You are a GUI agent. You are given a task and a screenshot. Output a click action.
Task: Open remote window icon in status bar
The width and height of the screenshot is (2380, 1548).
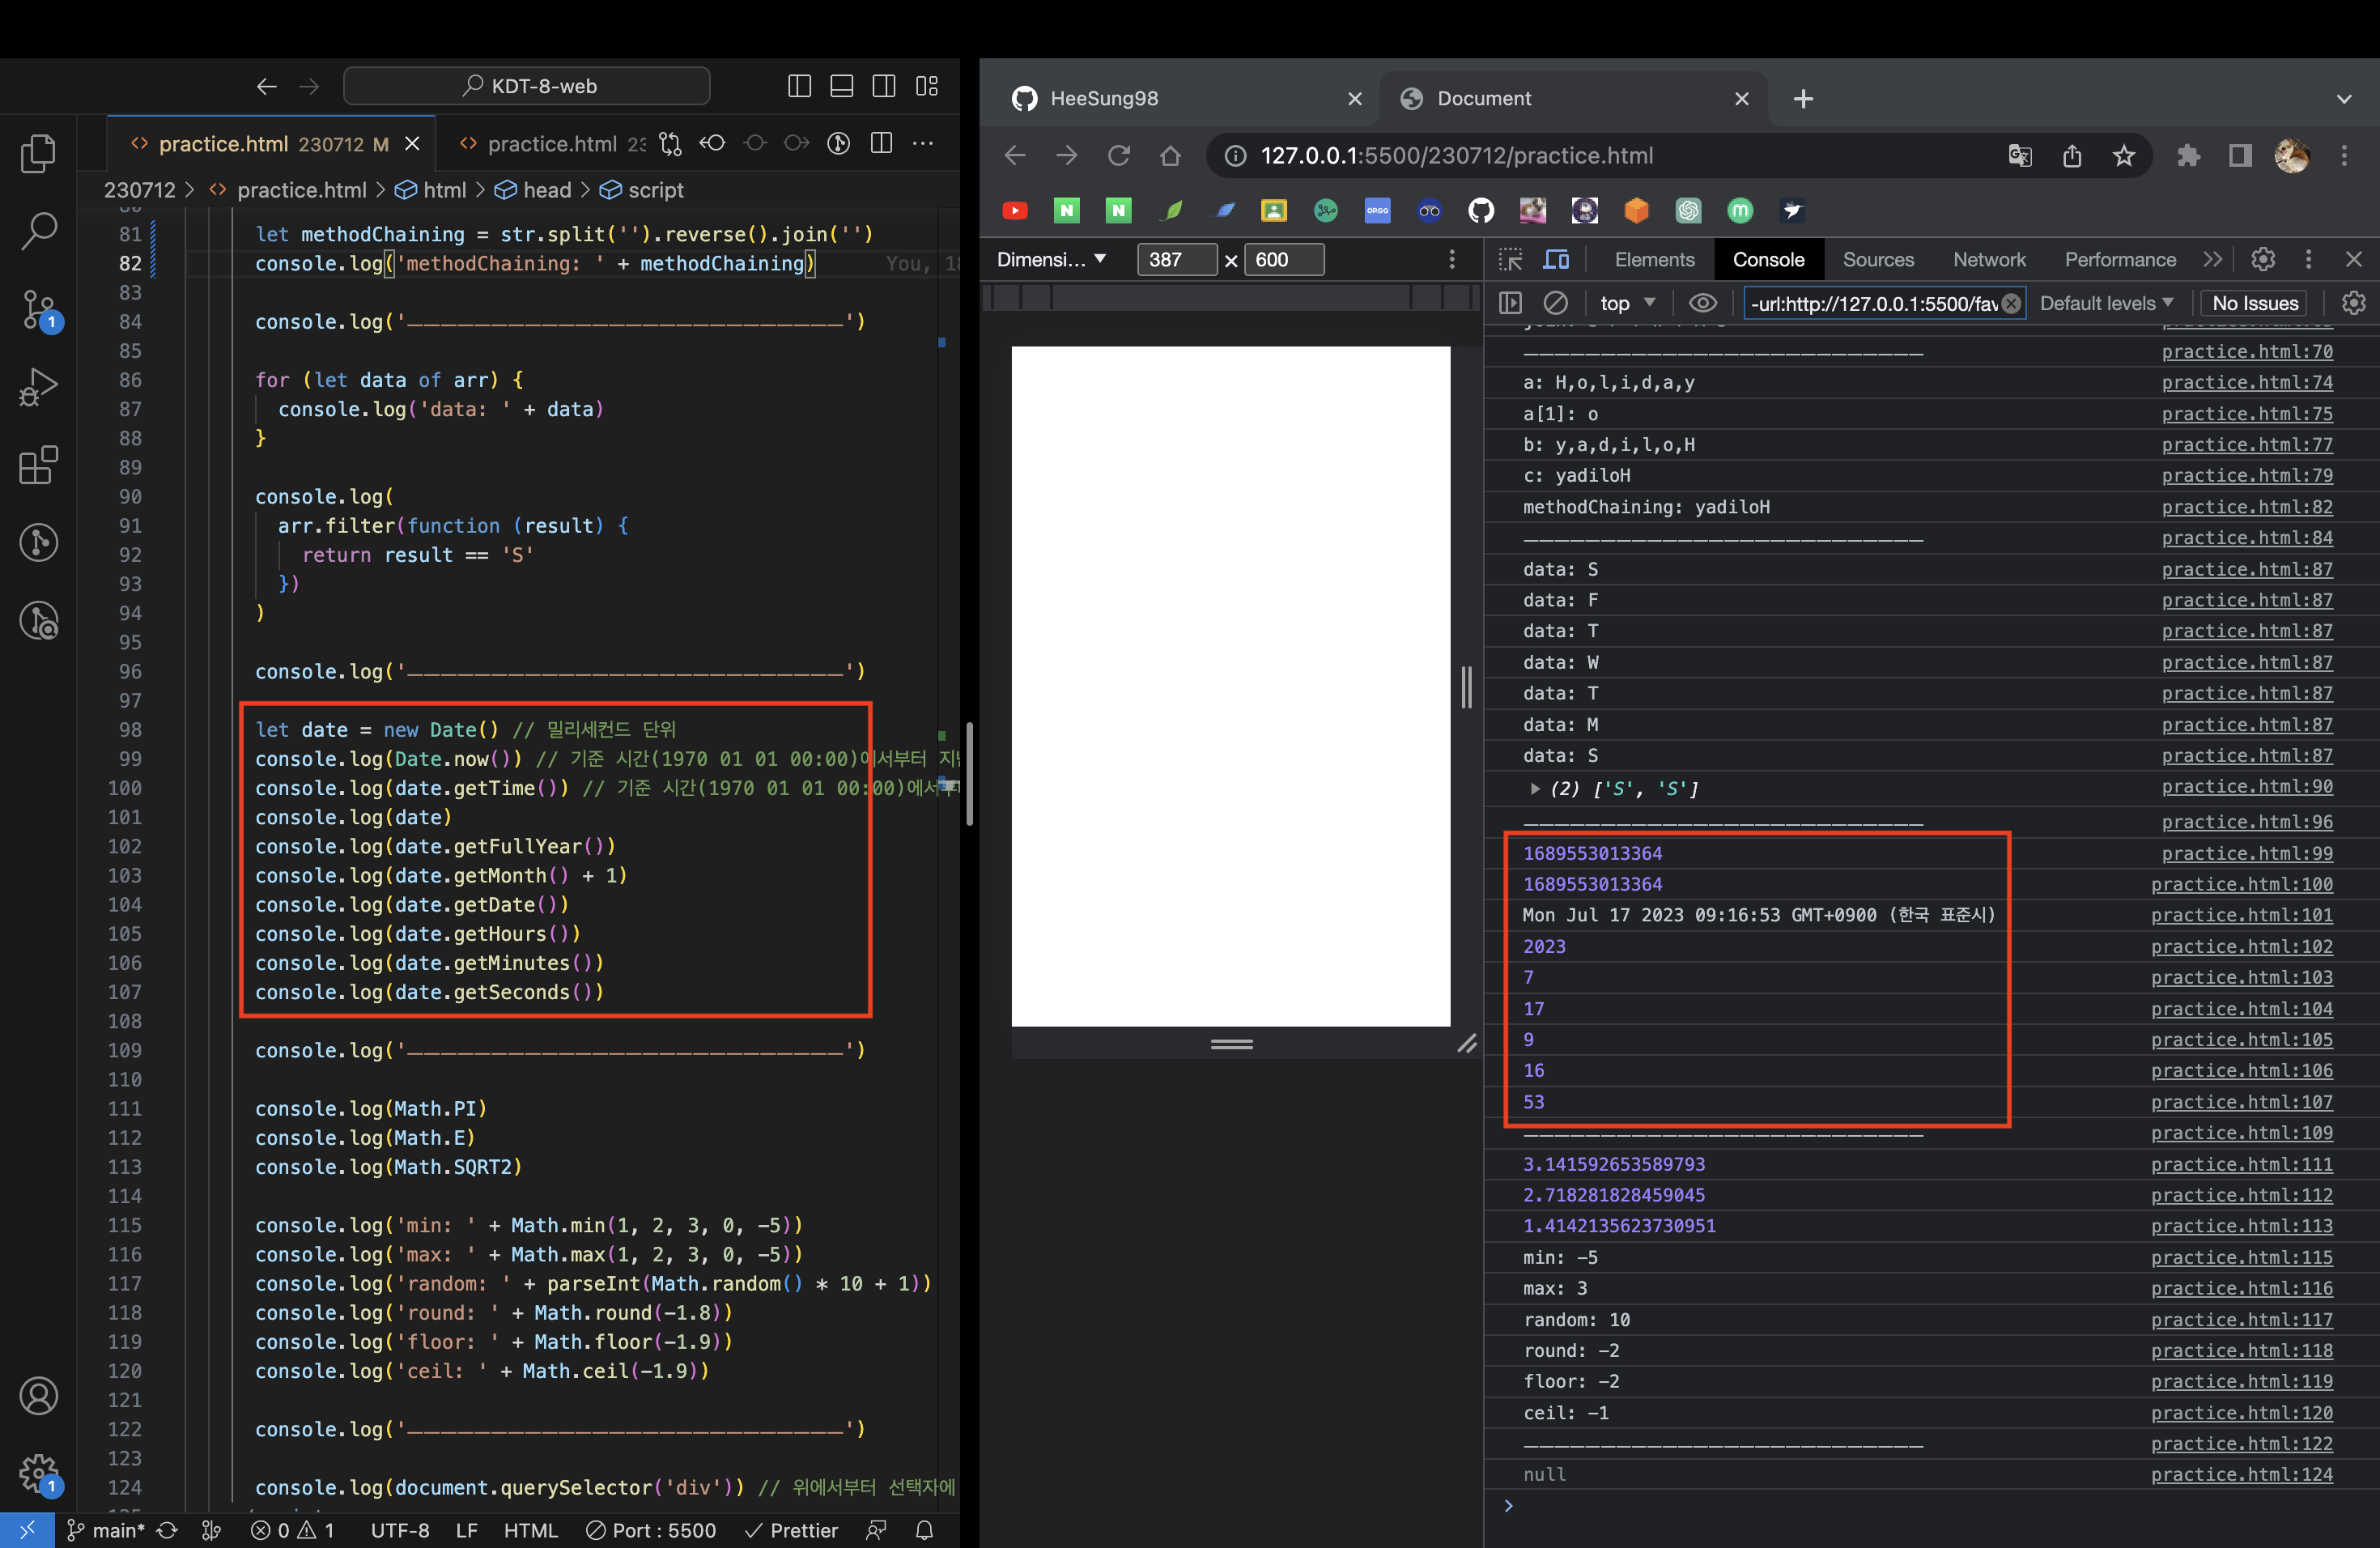coord(27,1530)
